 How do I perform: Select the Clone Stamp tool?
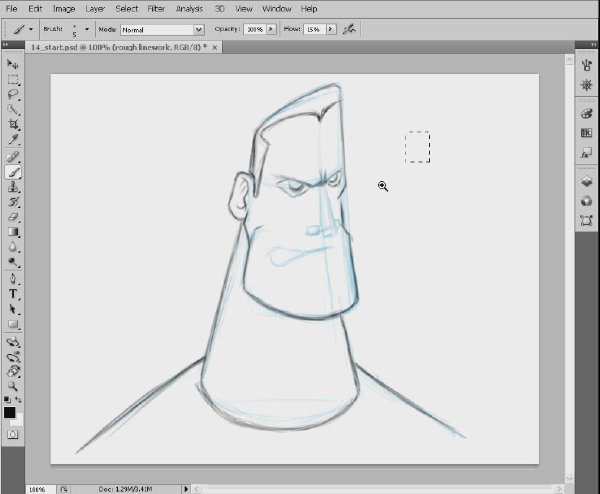pos(13,187)
